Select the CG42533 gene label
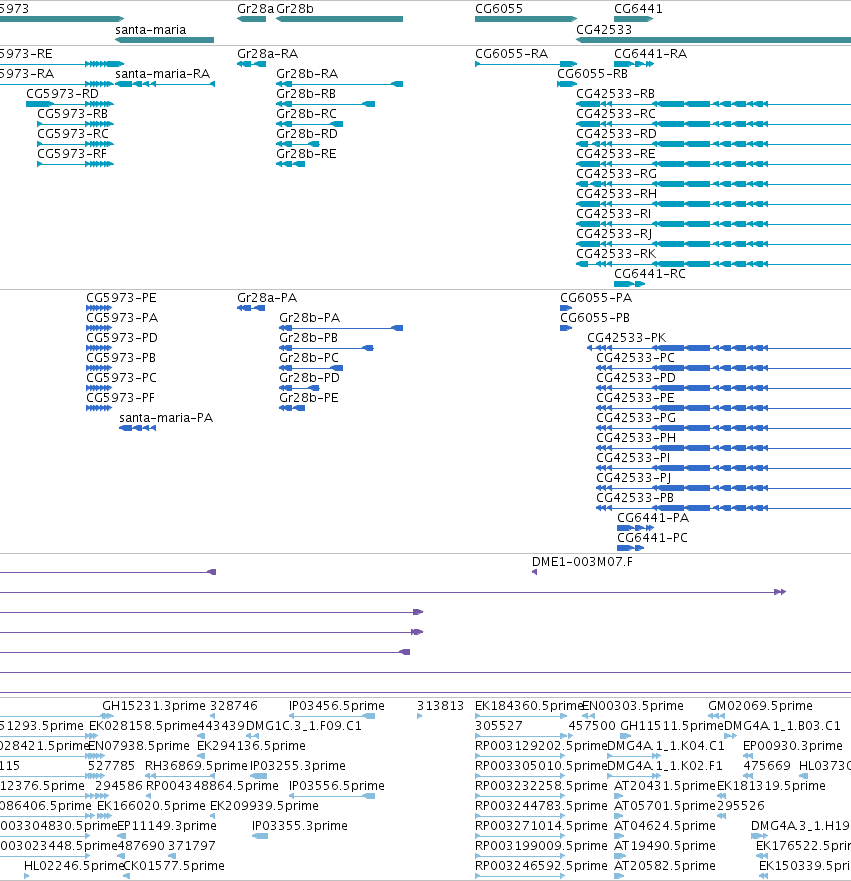The image size is (851, 881). [604, 30]
